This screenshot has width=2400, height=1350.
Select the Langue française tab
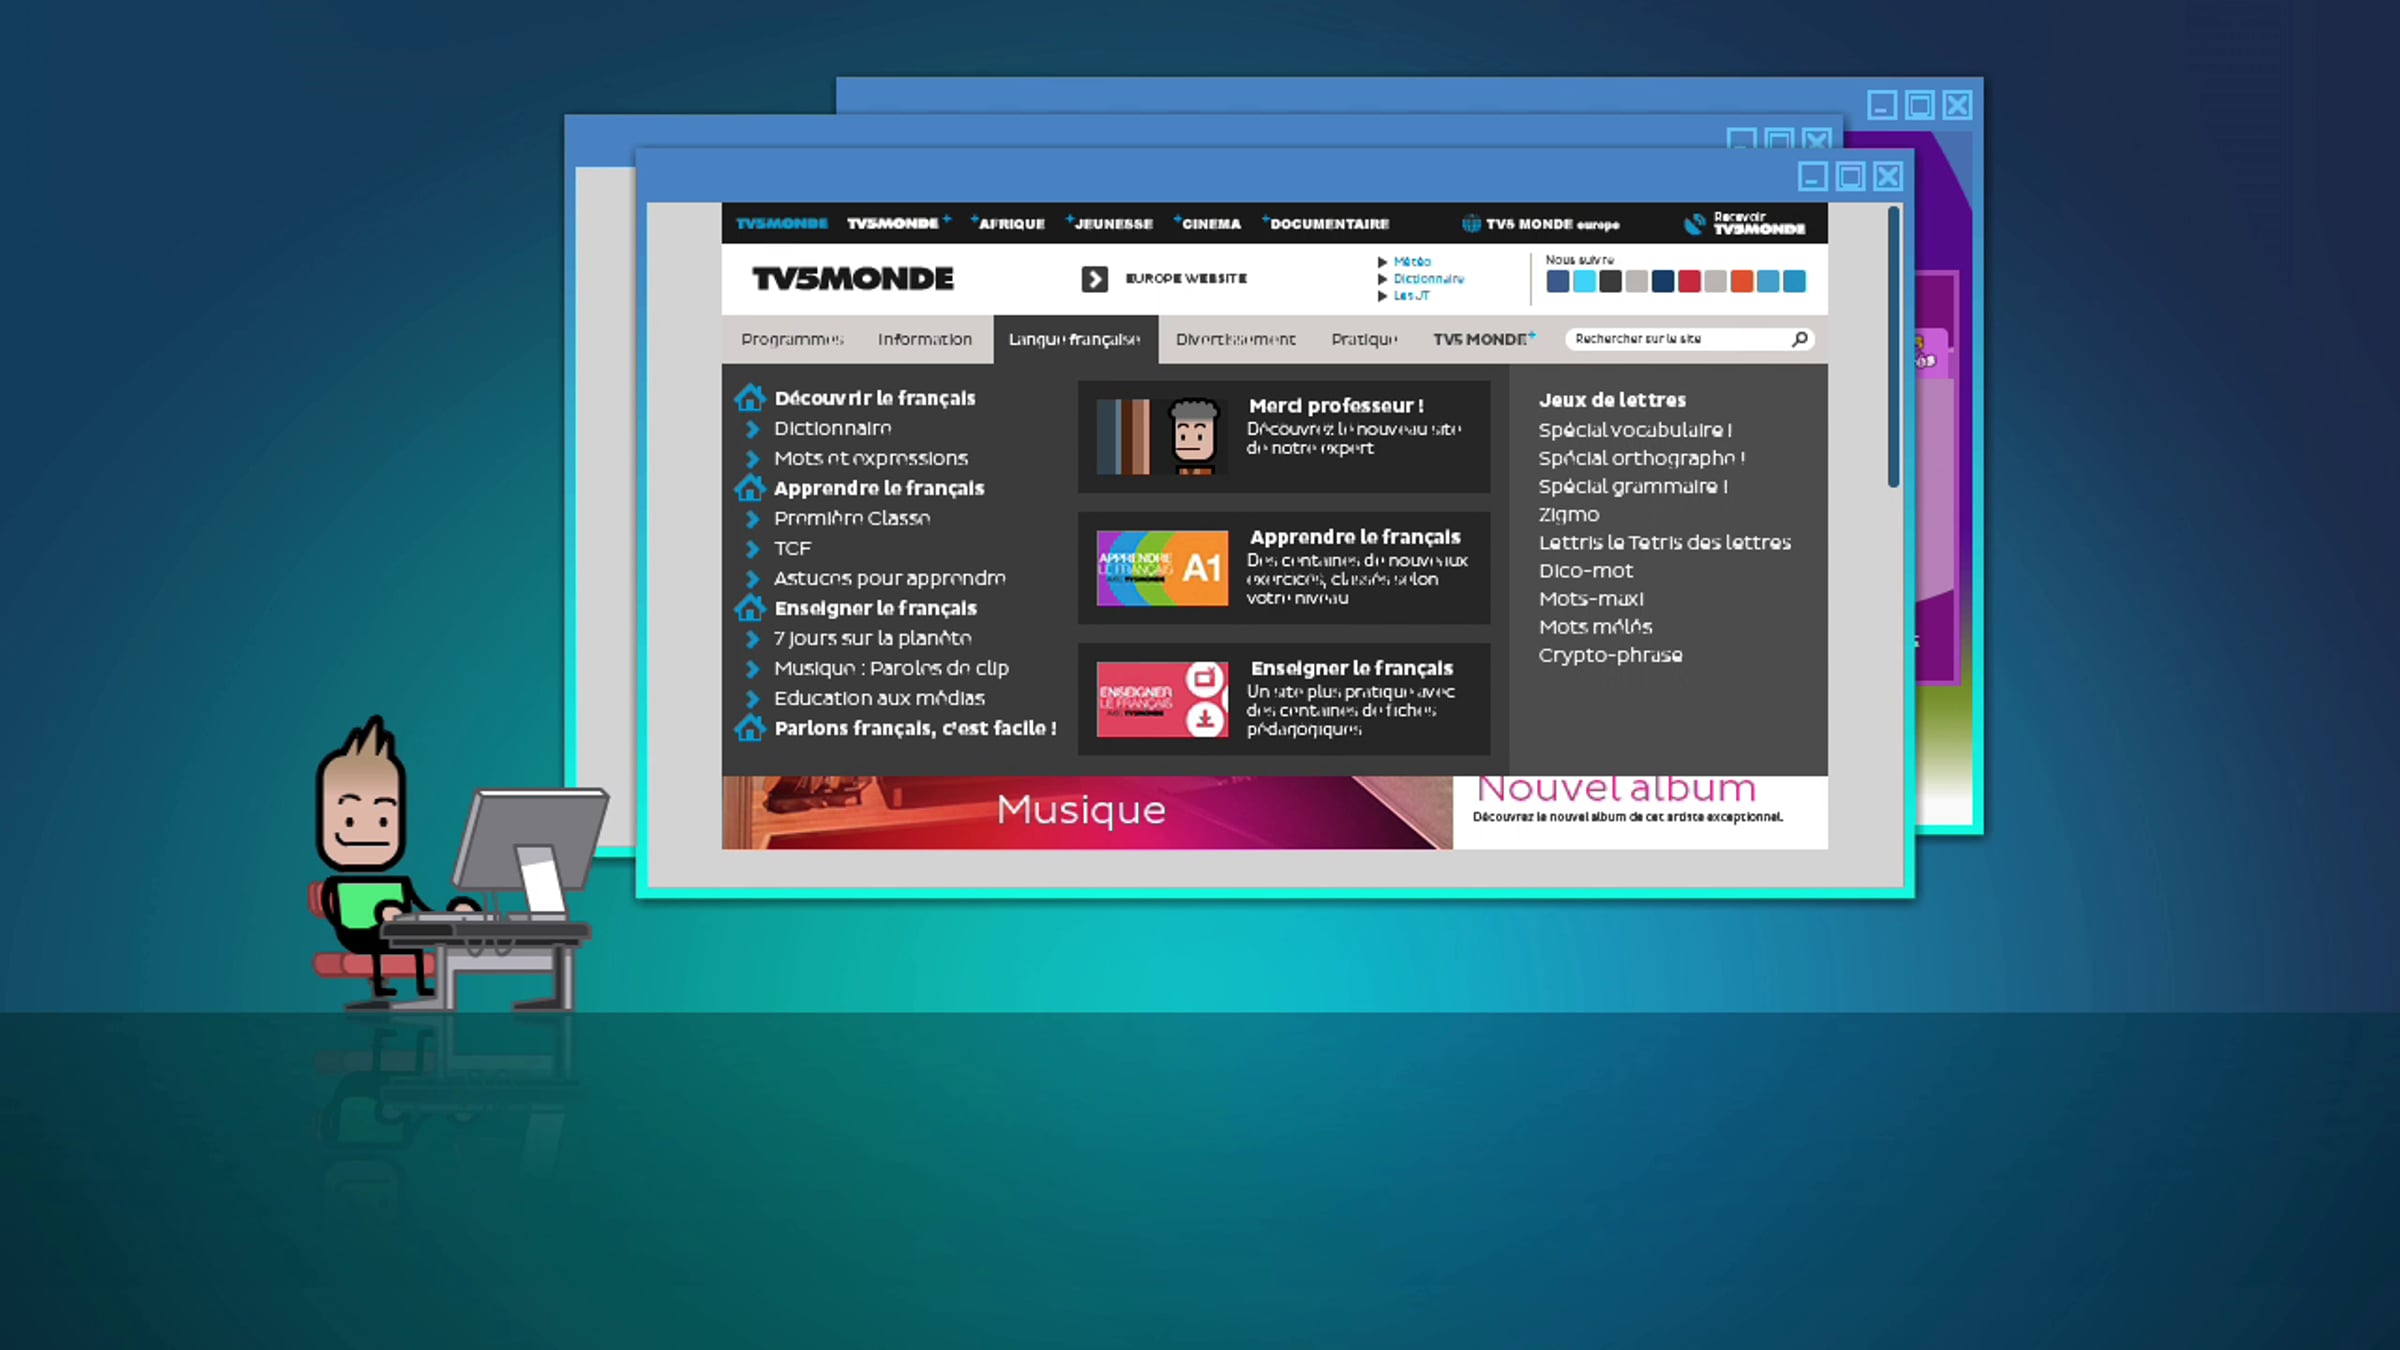click(x=1074, y=340)
